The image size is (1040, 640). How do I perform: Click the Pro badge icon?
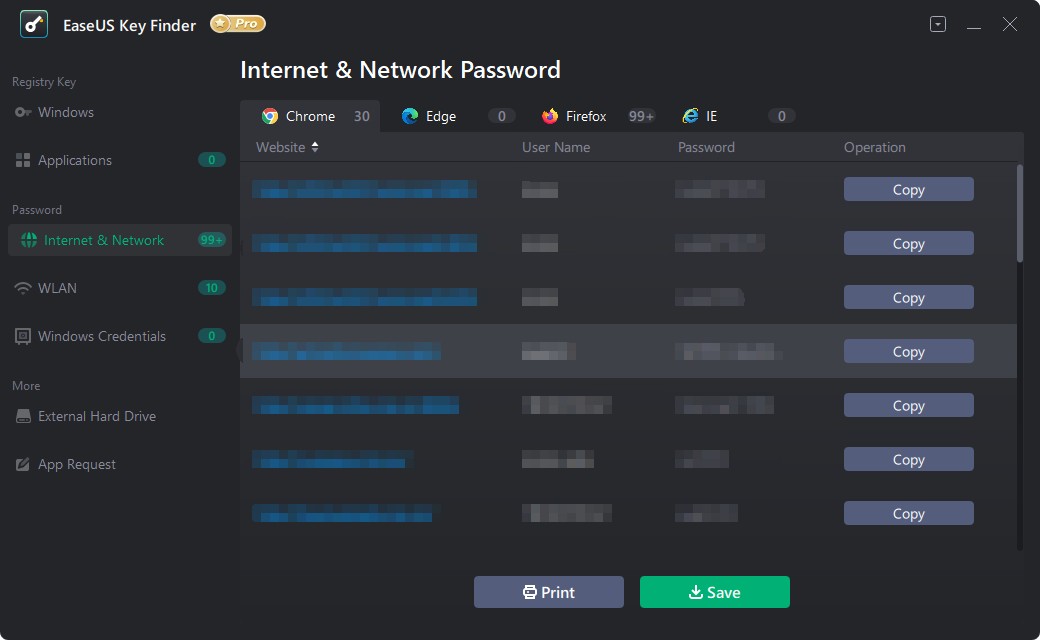[238, 24]
